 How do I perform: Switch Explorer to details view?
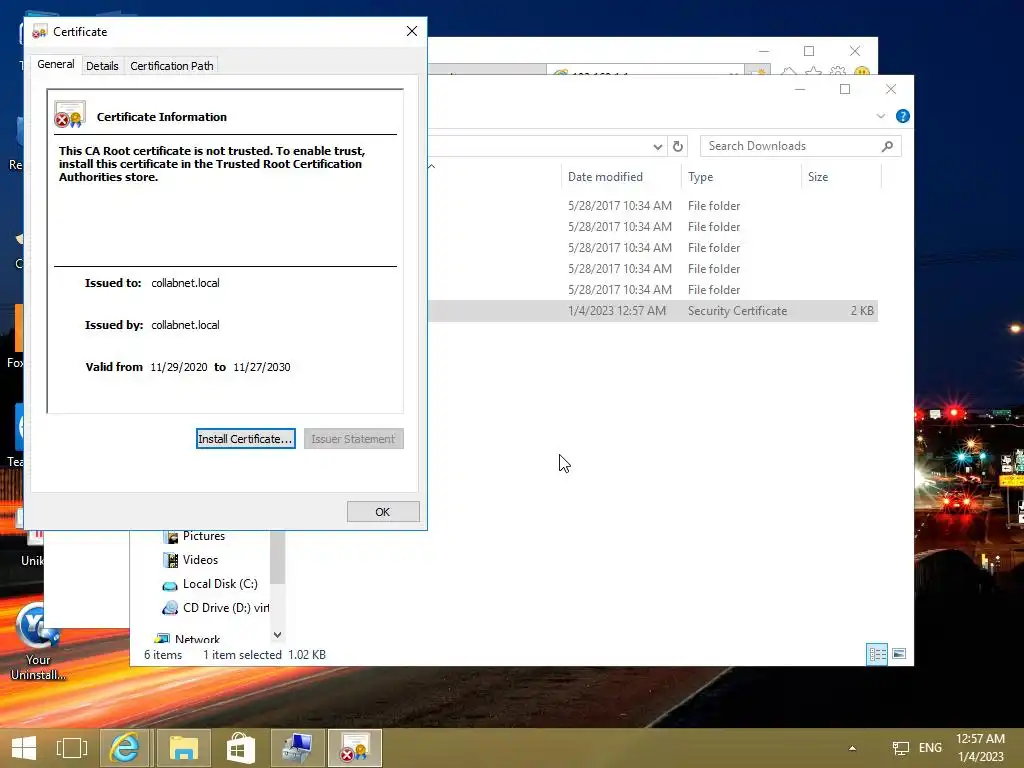[877, 654]
